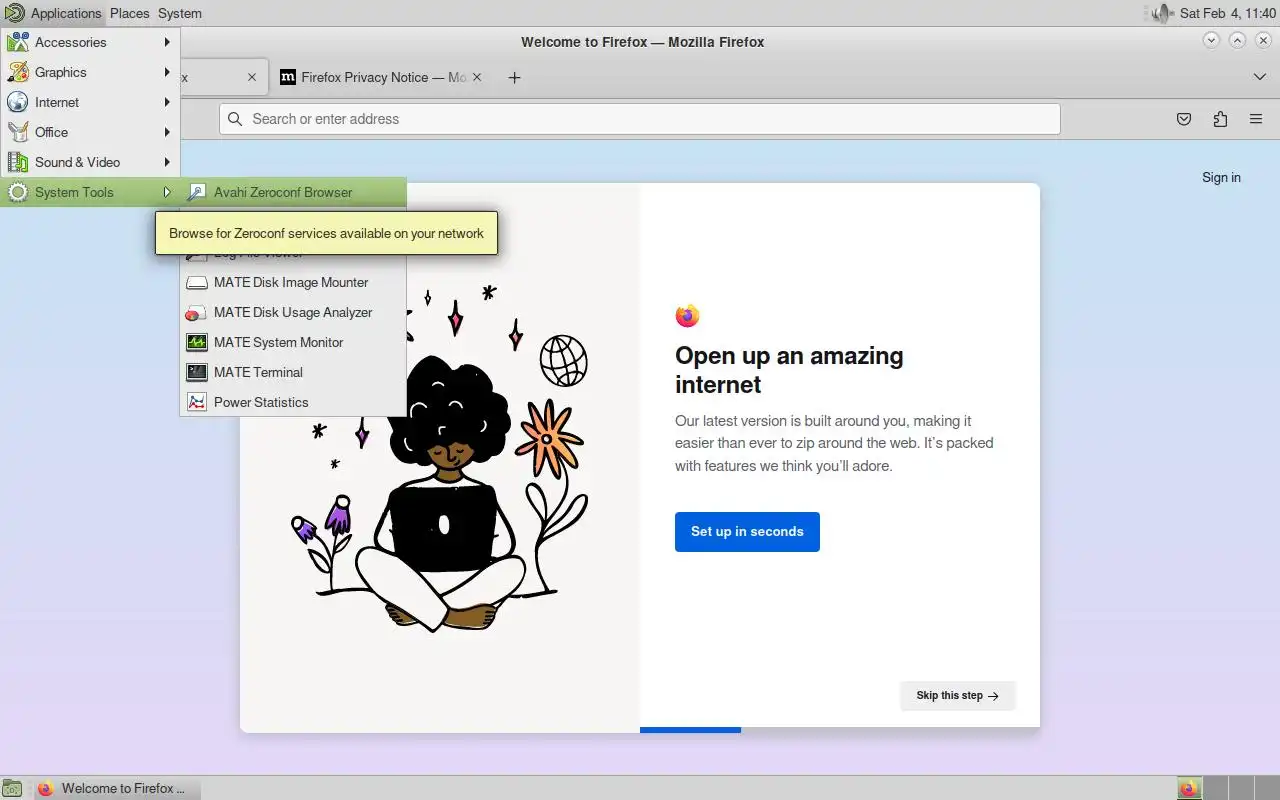Click the System Tools gear icon
Screen dimensions: 1280x800
tap(17, 192)
